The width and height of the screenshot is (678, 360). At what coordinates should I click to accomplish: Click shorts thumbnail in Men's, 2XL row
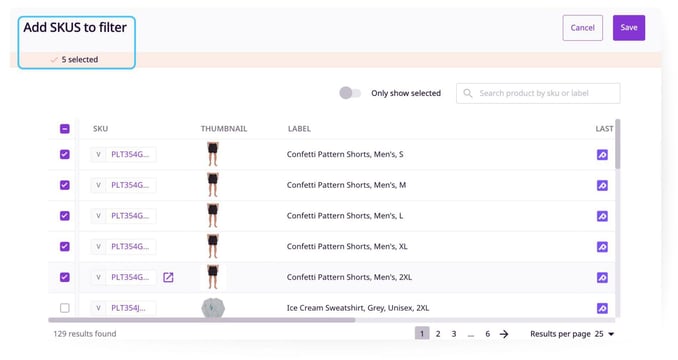(x=213, y=277)
